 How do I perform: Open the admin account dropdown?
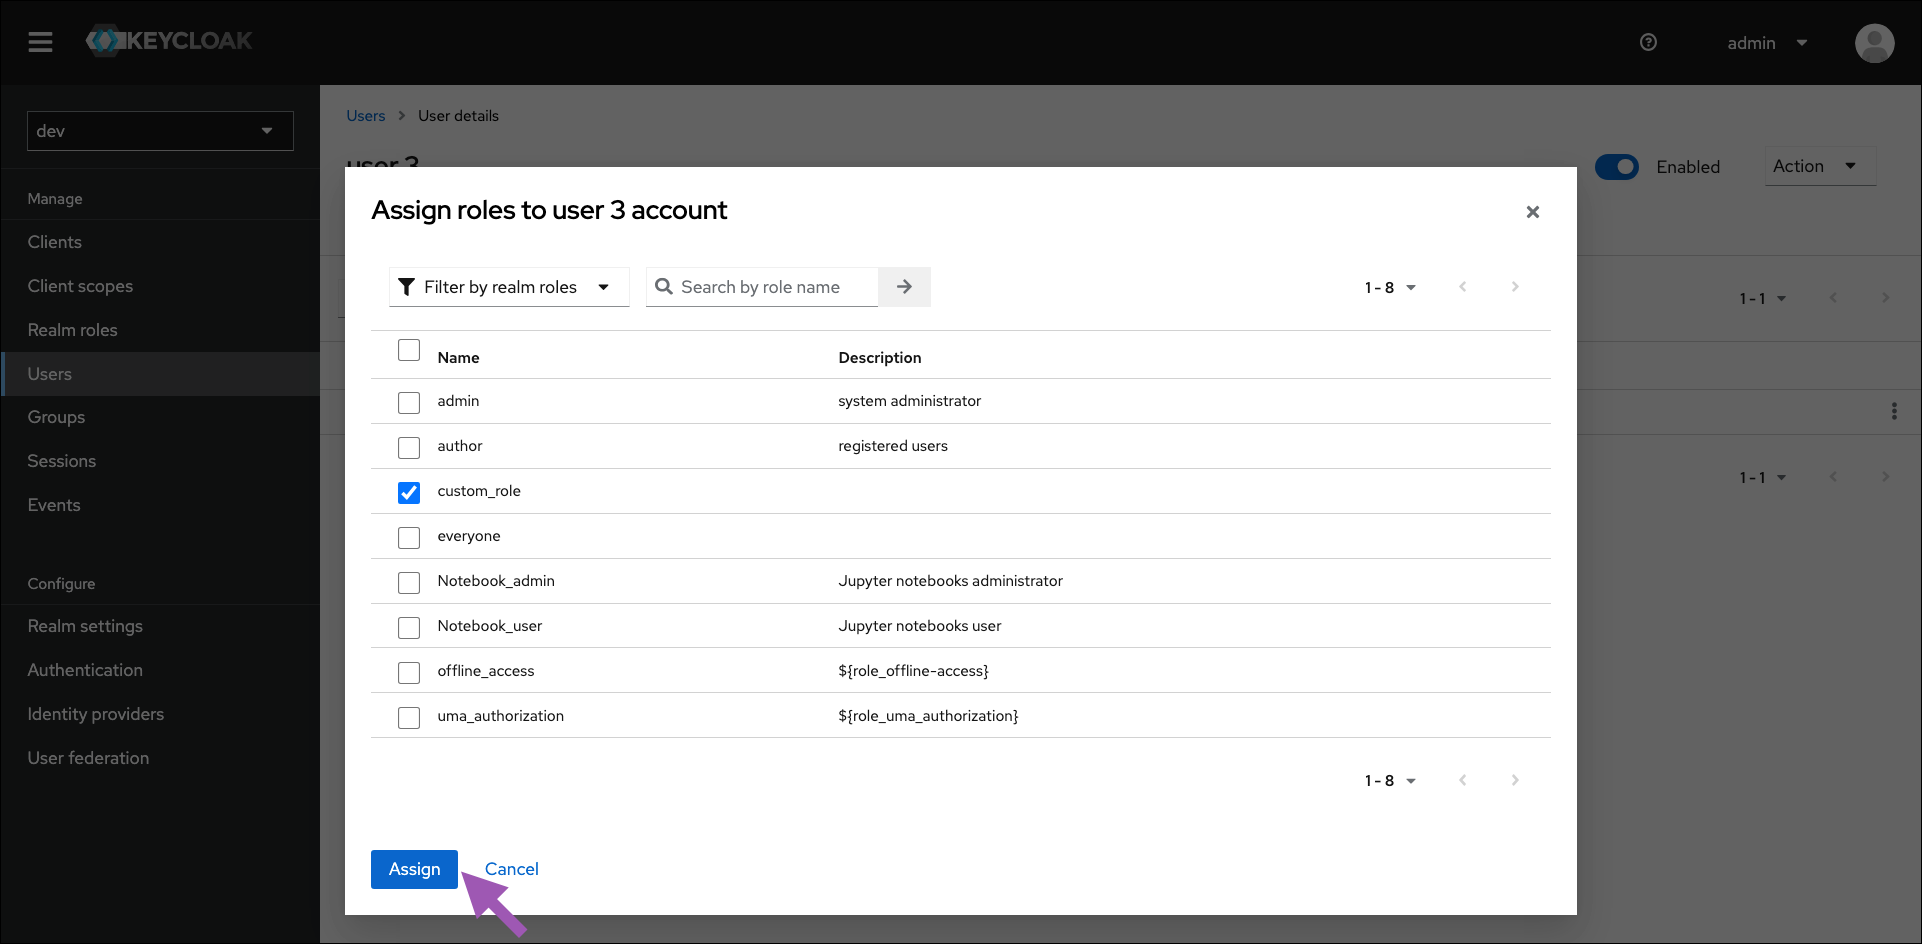tap(1767, 43)
